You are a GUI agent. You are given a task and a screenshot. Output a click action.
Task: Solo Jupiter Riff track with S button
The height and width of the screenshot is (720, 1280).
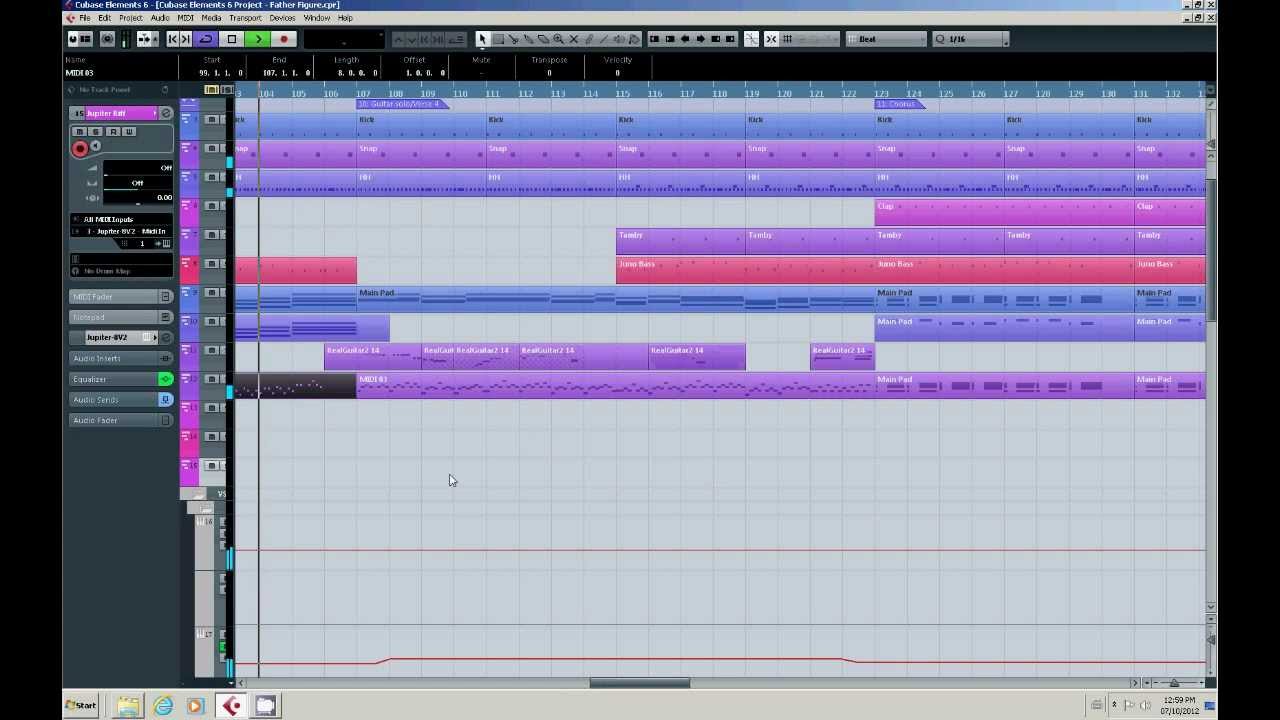point(96,132)
